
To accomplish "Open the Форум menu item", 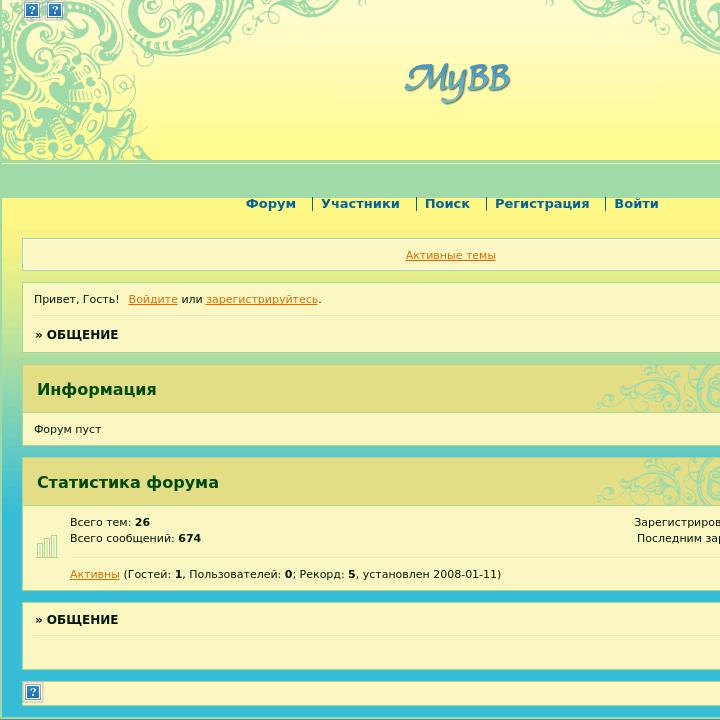I will [x=271, y=203].
